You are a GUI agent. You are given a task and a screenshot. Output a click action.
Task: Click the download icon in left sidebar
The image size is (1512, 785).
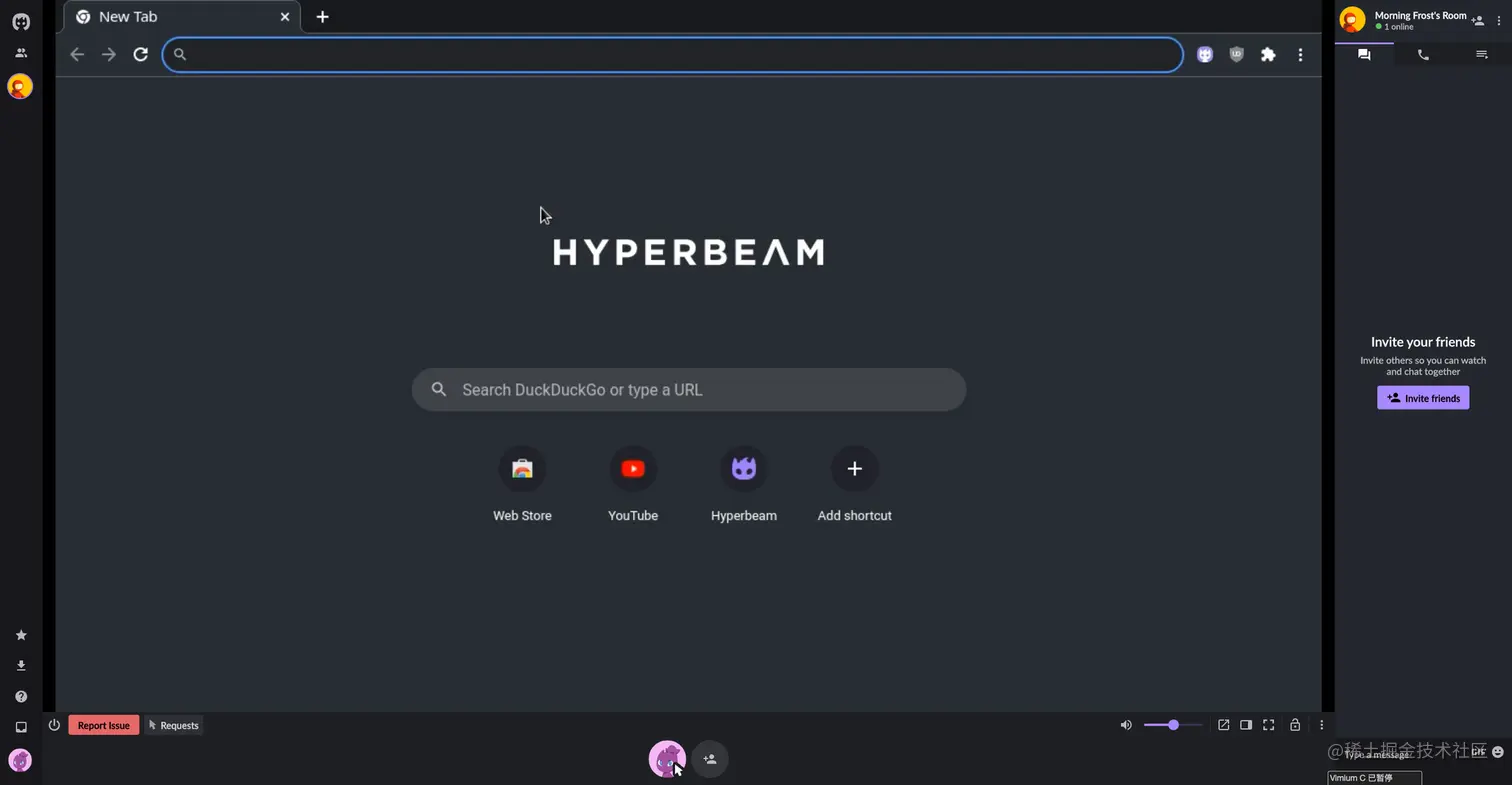click(x=21, y=666)
